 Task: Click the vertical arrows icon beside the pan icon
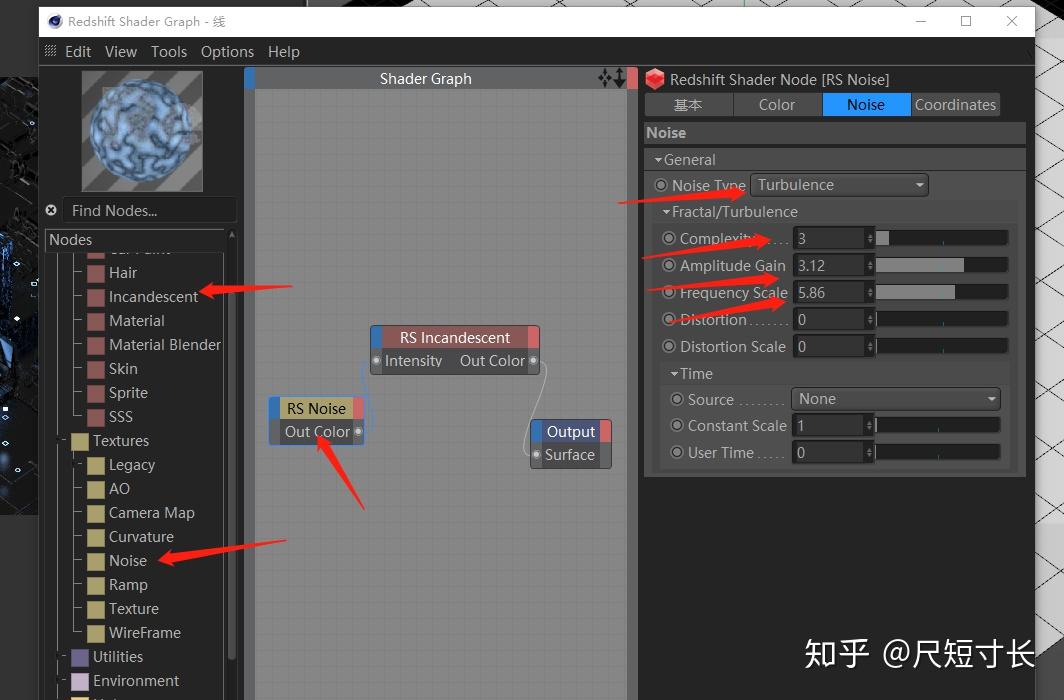[621, 78]
